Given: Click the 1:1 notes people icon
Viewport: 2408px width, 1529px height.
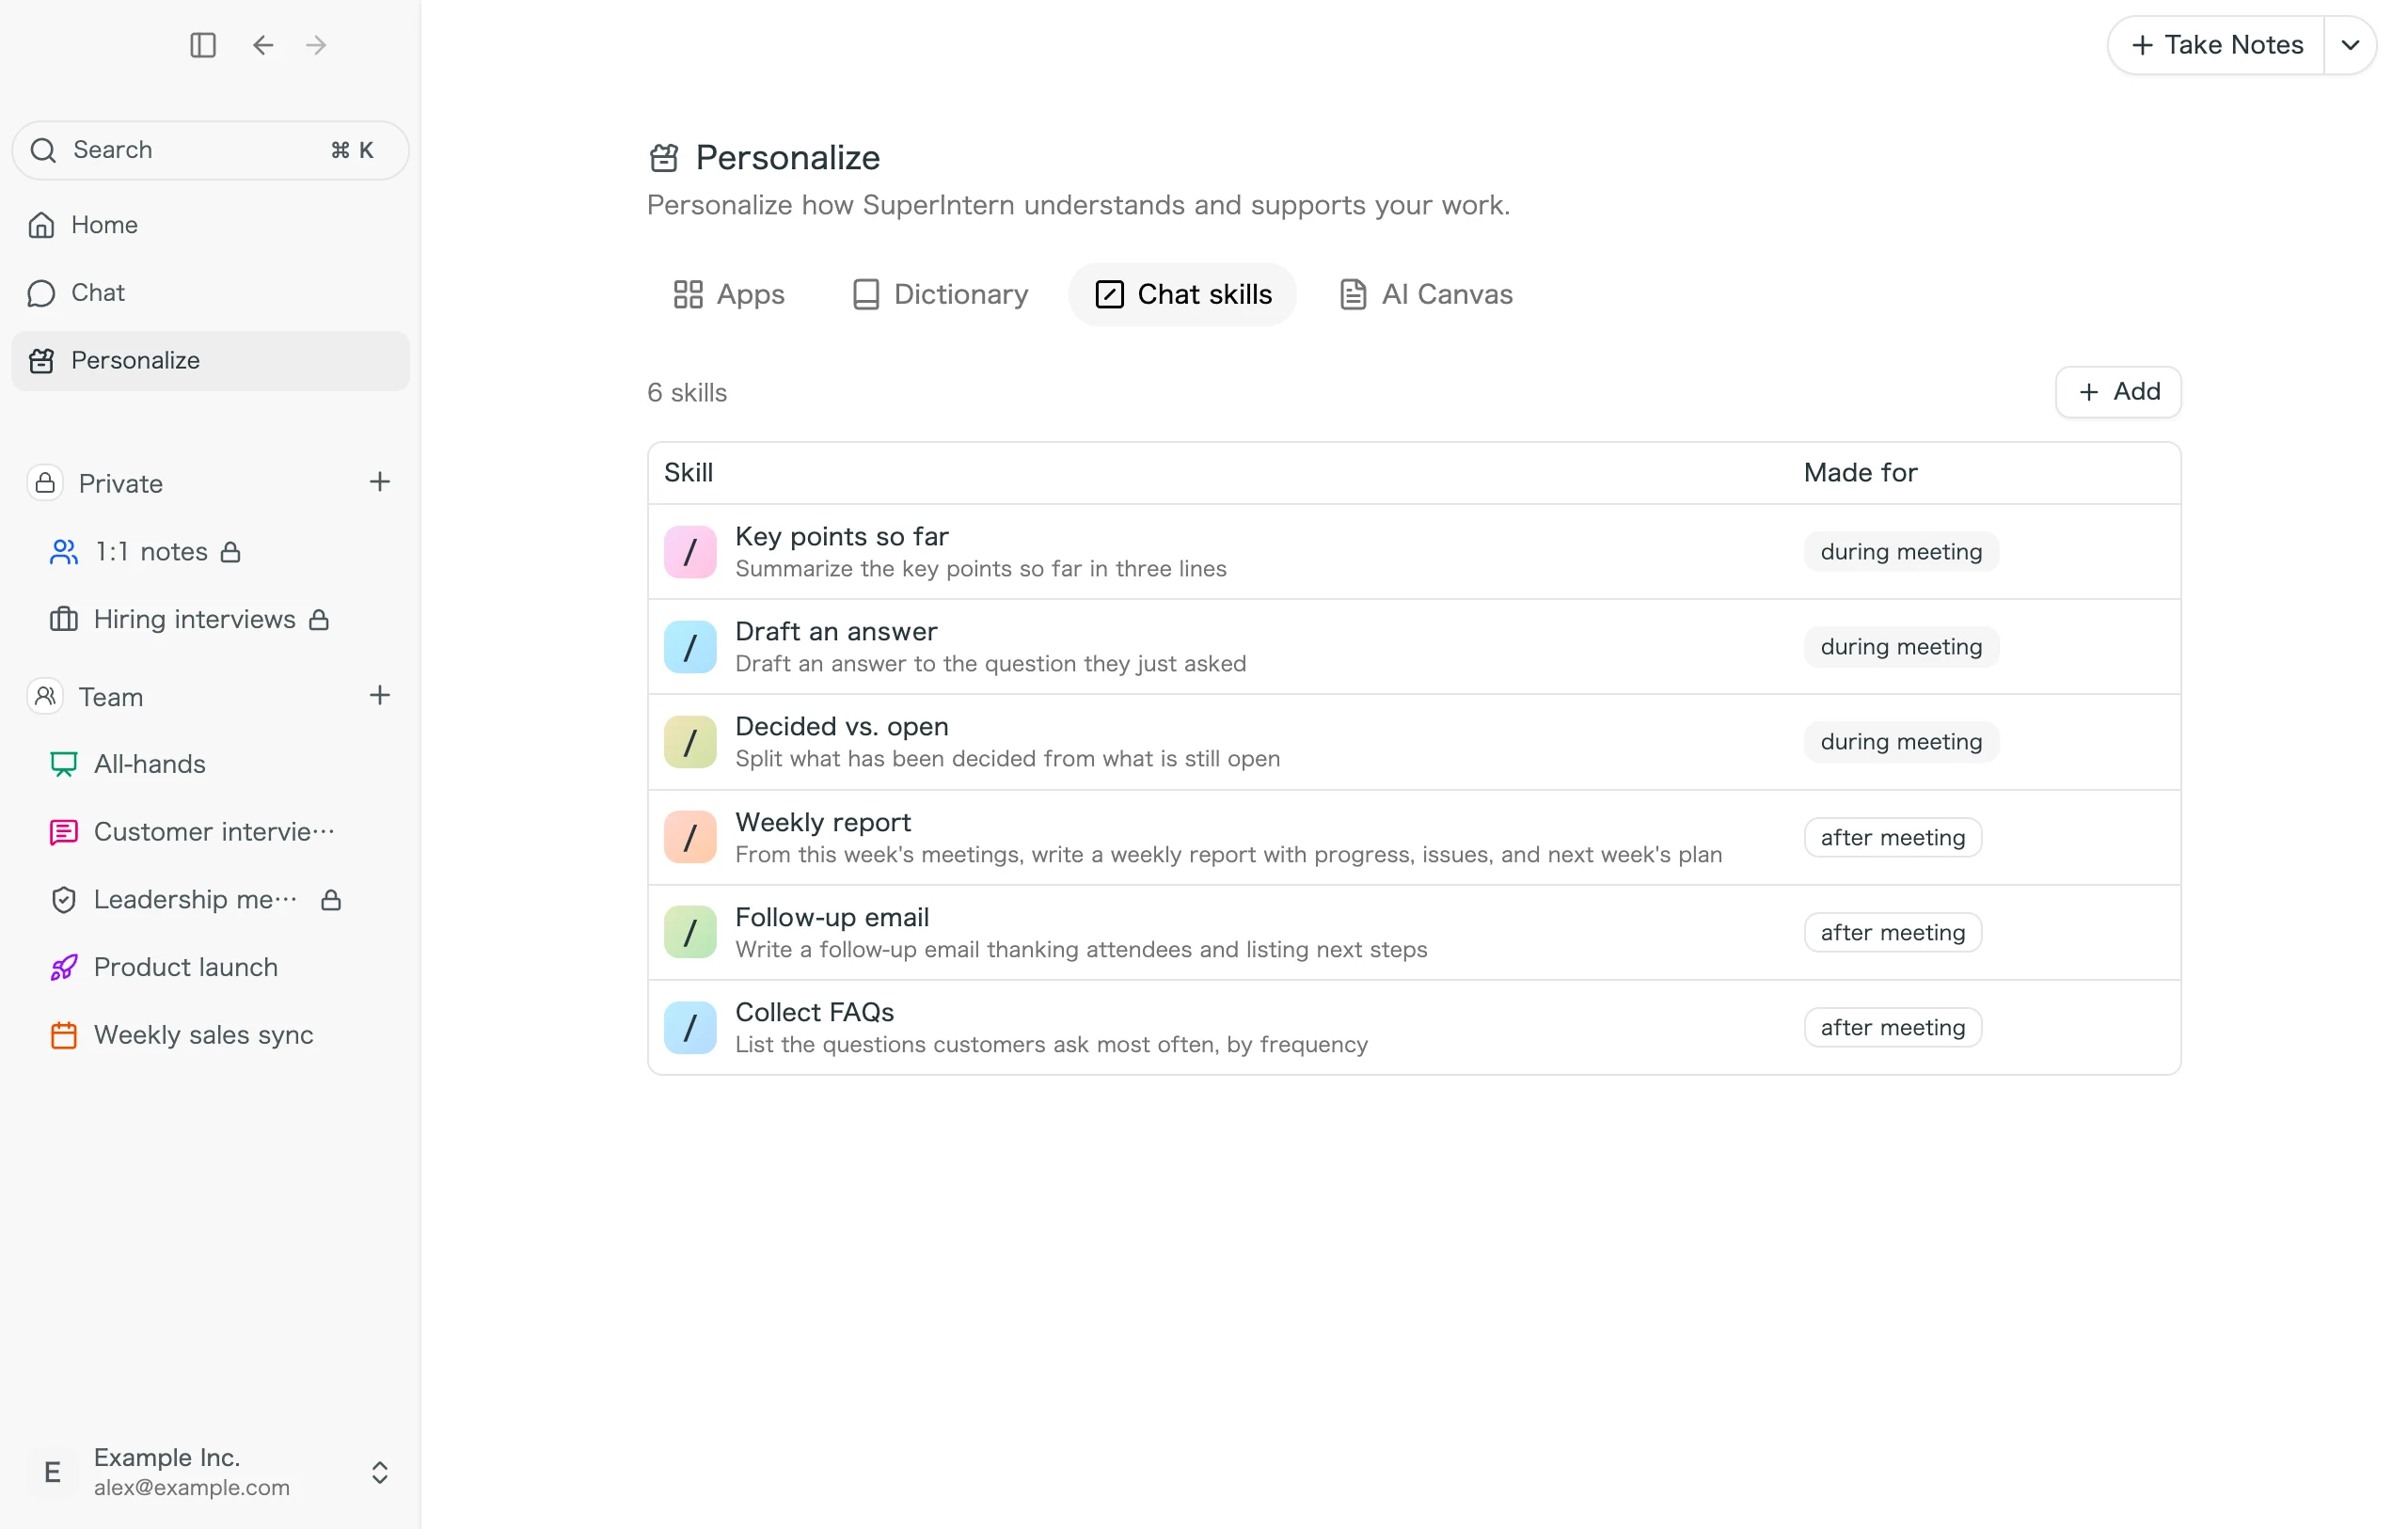Looking at the screenshot, I should [x=64, y=552].
